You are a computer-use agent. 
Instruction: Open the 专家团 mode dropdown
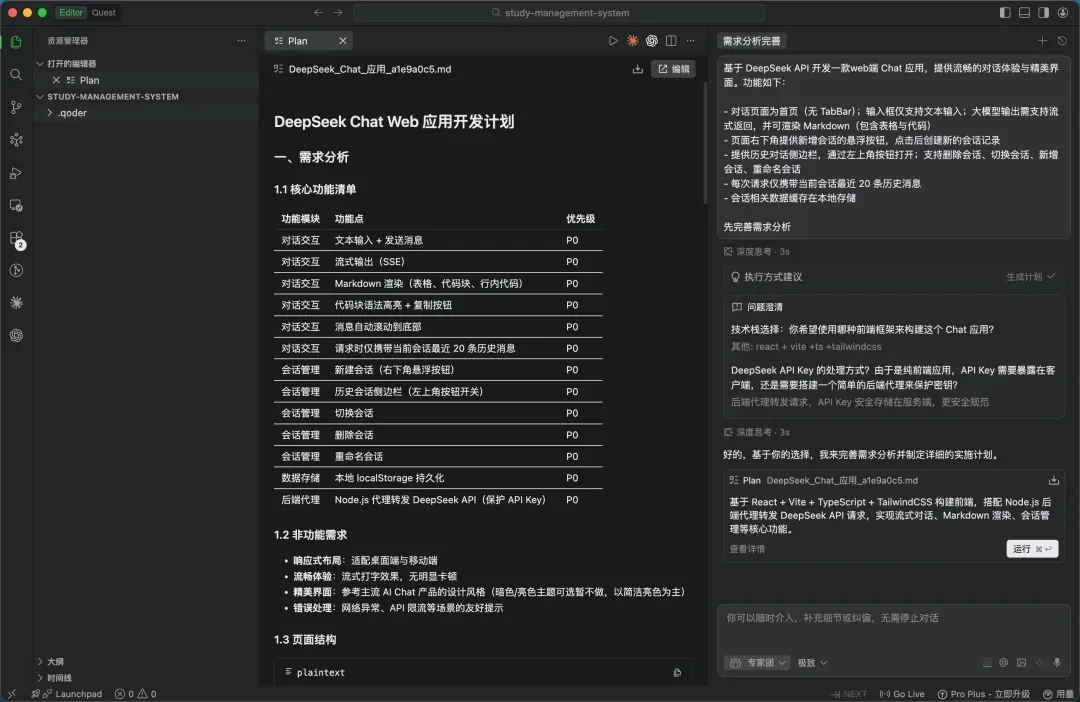point(757,662)
